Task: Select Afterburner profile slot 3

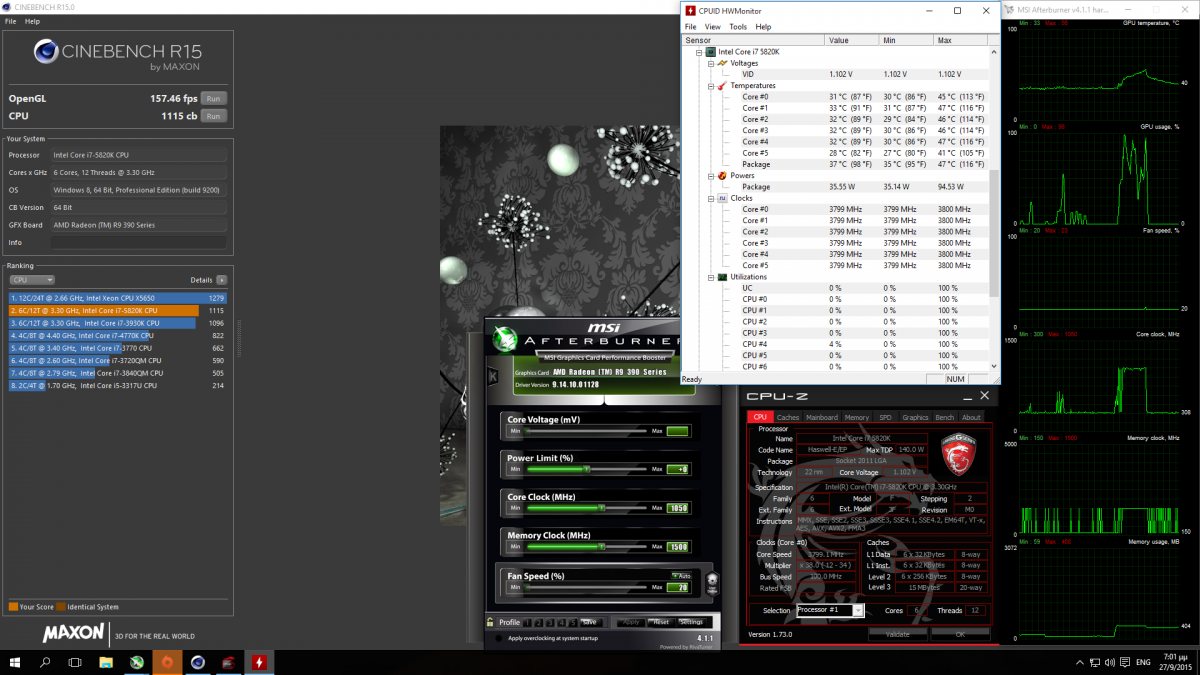Action: (550, 622)
